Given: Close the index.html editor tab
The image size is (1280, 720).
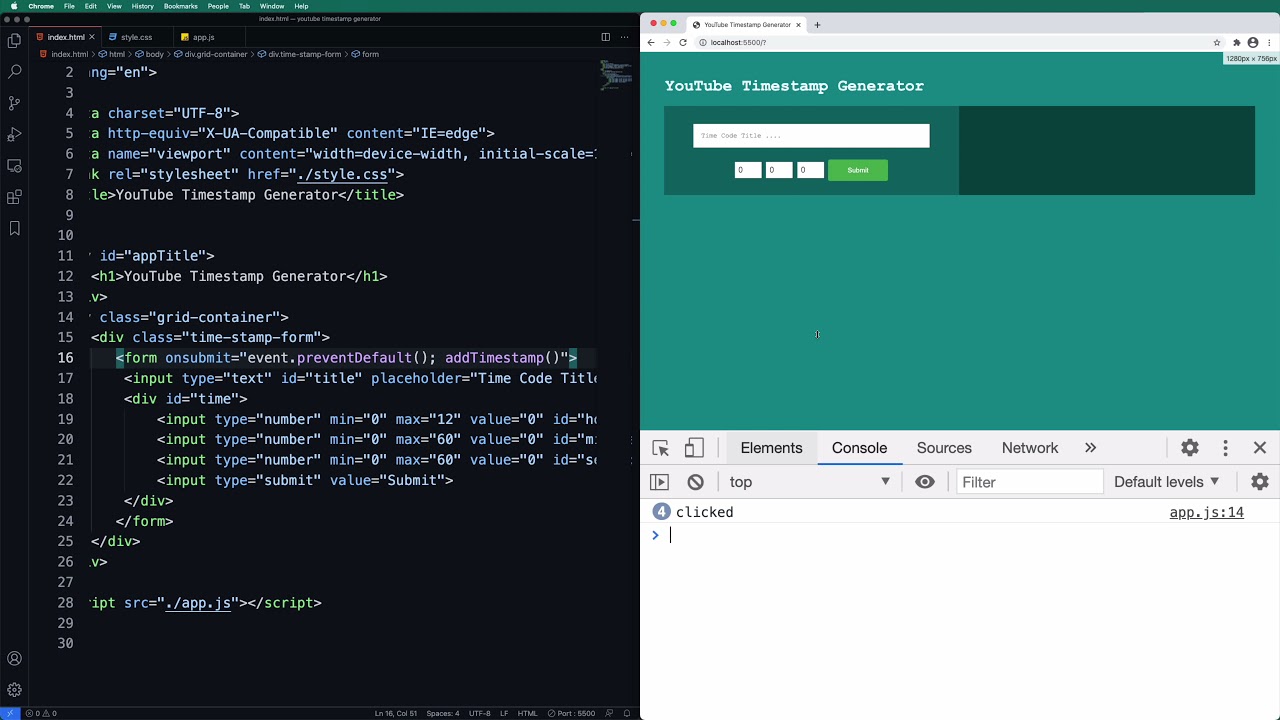Looking at the screenshot, I should (92, 37).
